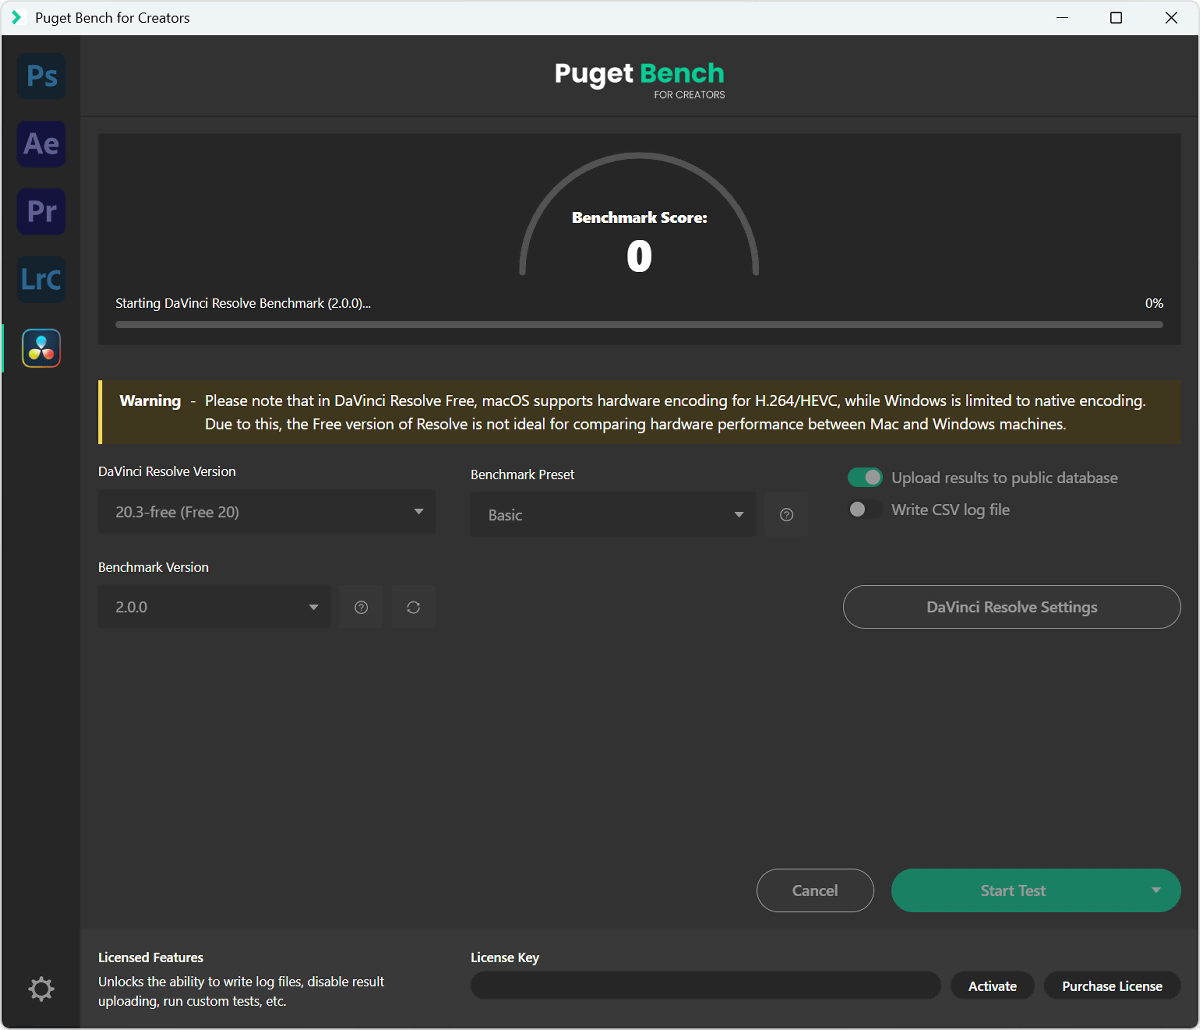The height and width of the screenshot is (1030, 1200).
Task: Minimize the Puget Bench window
Action: [1062, 18]
